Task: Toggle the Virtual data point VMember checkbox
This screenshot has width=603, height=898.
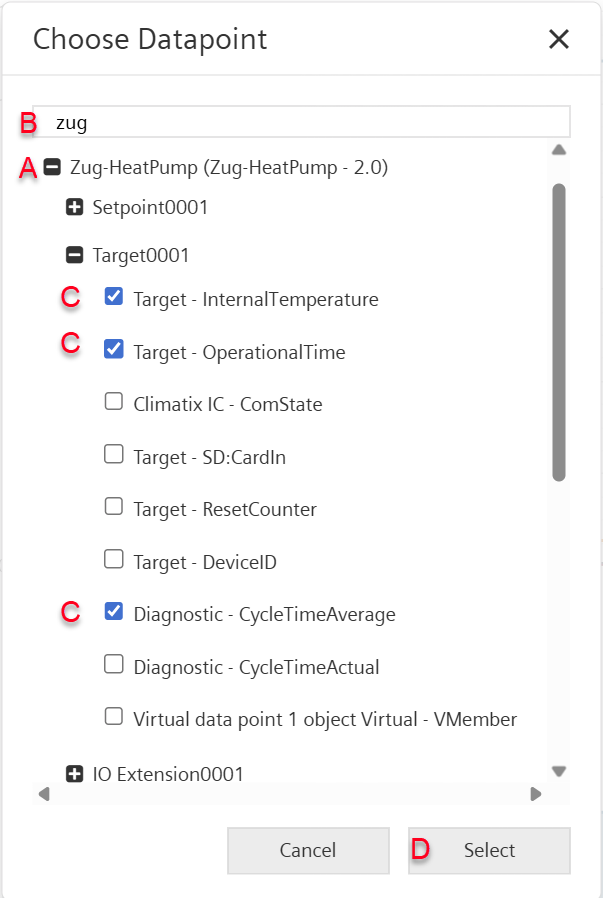Action: tap(114, 717)
